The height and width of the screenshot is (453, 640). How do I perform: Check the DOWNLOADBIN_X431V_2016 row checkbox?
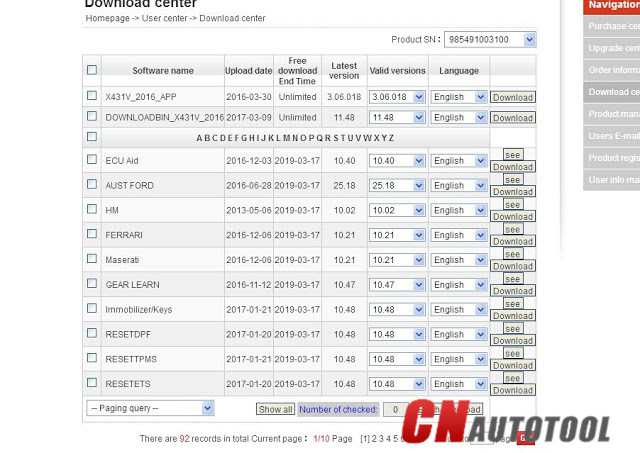coord(92,116)
